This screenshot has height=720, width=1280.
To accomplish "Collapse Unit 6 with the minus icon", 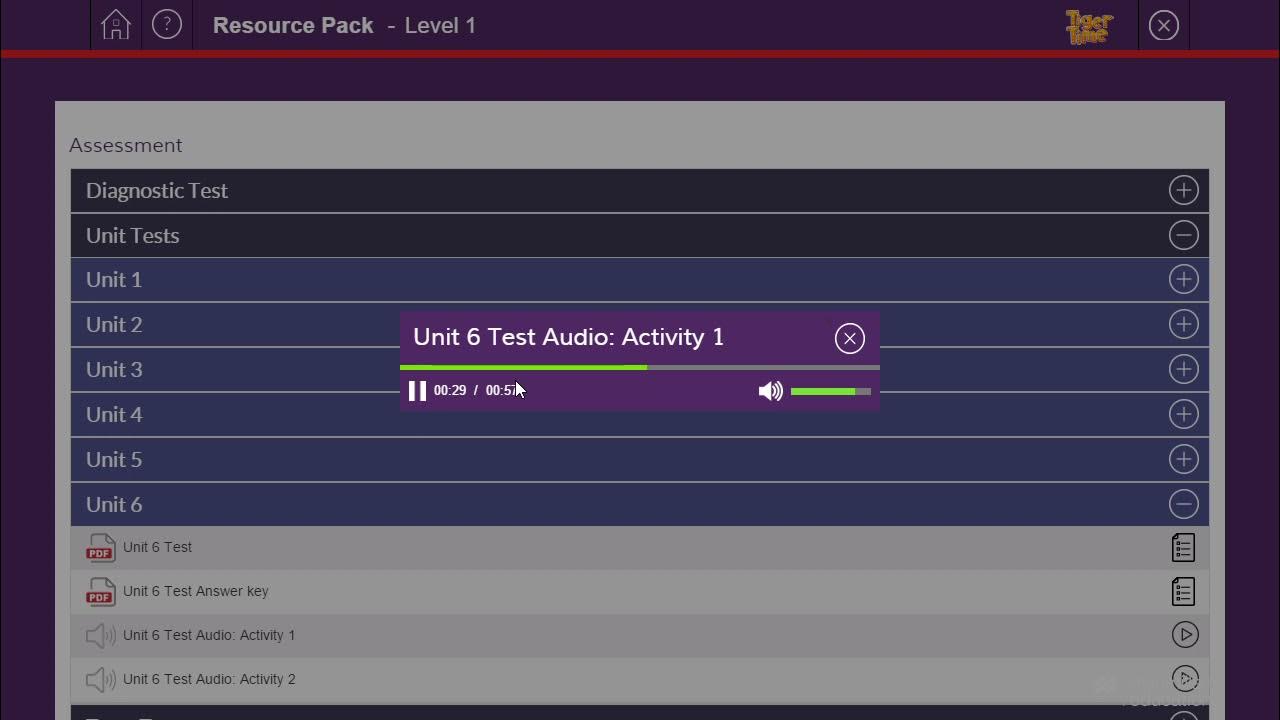I will click(1183, 504).
